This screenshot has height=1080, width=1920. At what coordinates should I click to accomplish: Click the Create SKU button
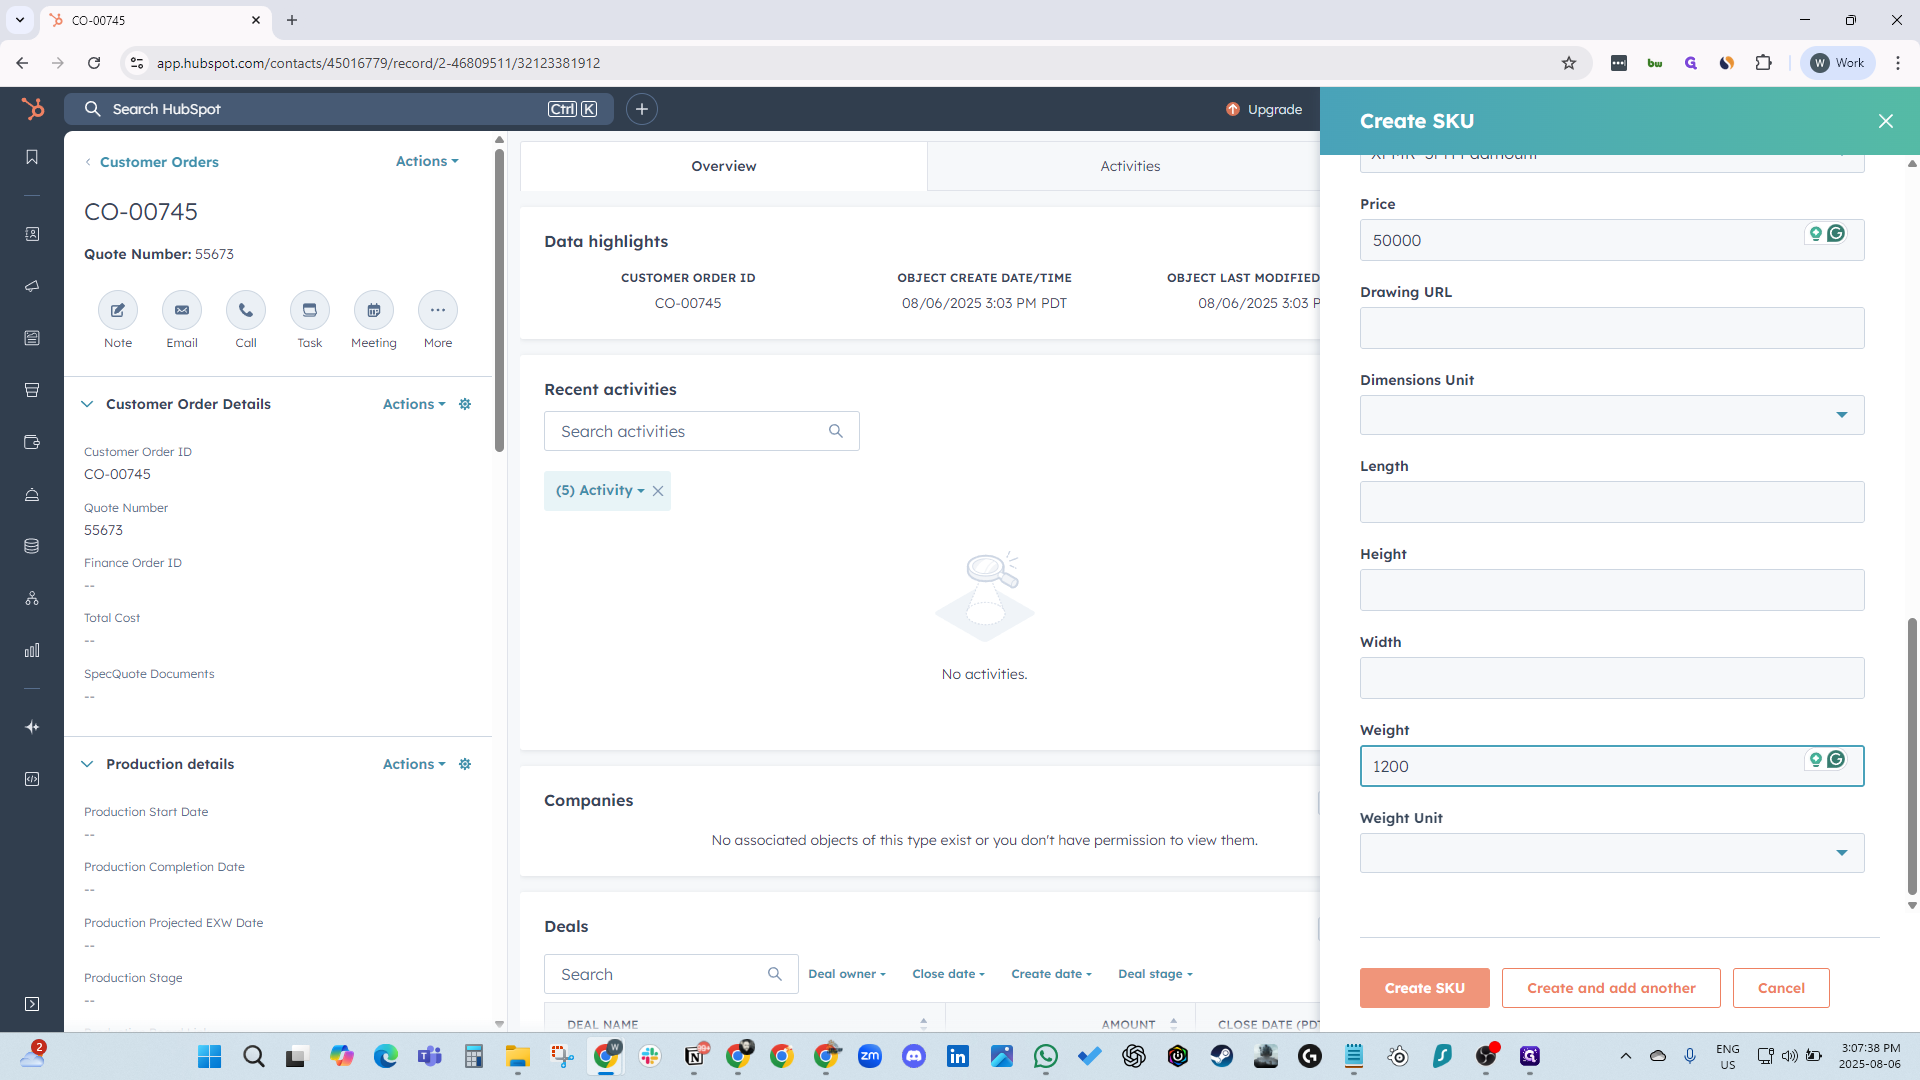[x=1424, y=987]
